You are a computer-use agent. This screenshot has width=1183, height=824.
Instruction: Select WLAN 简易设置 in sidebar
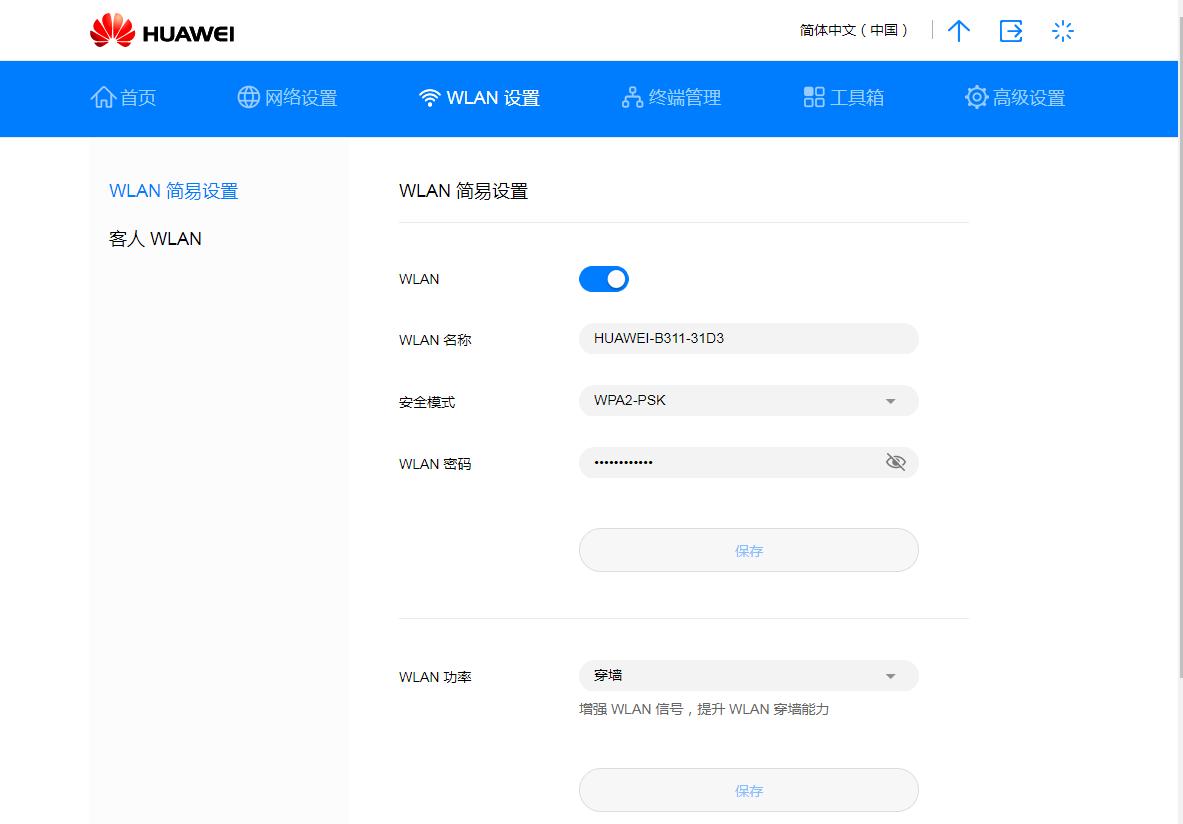coord(174,191)
